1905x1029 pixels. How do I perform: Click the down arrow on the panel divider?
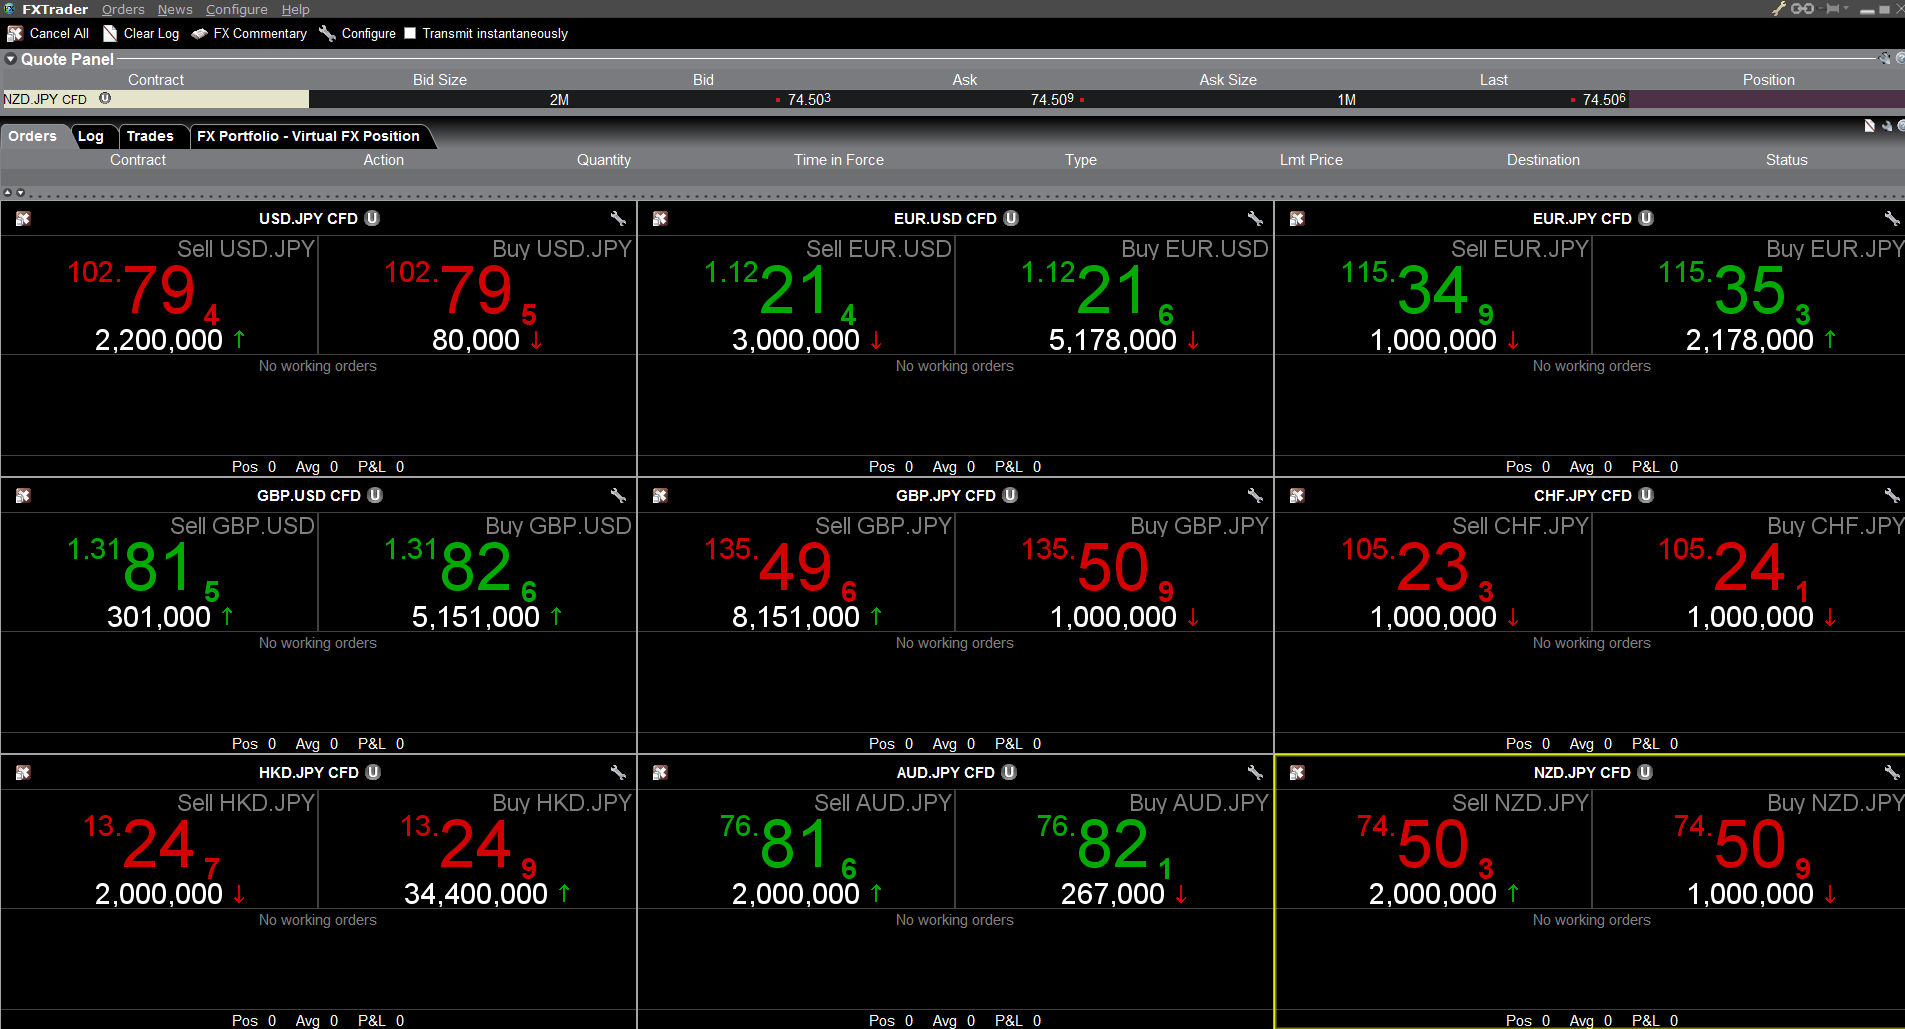[x=20, y=193]
